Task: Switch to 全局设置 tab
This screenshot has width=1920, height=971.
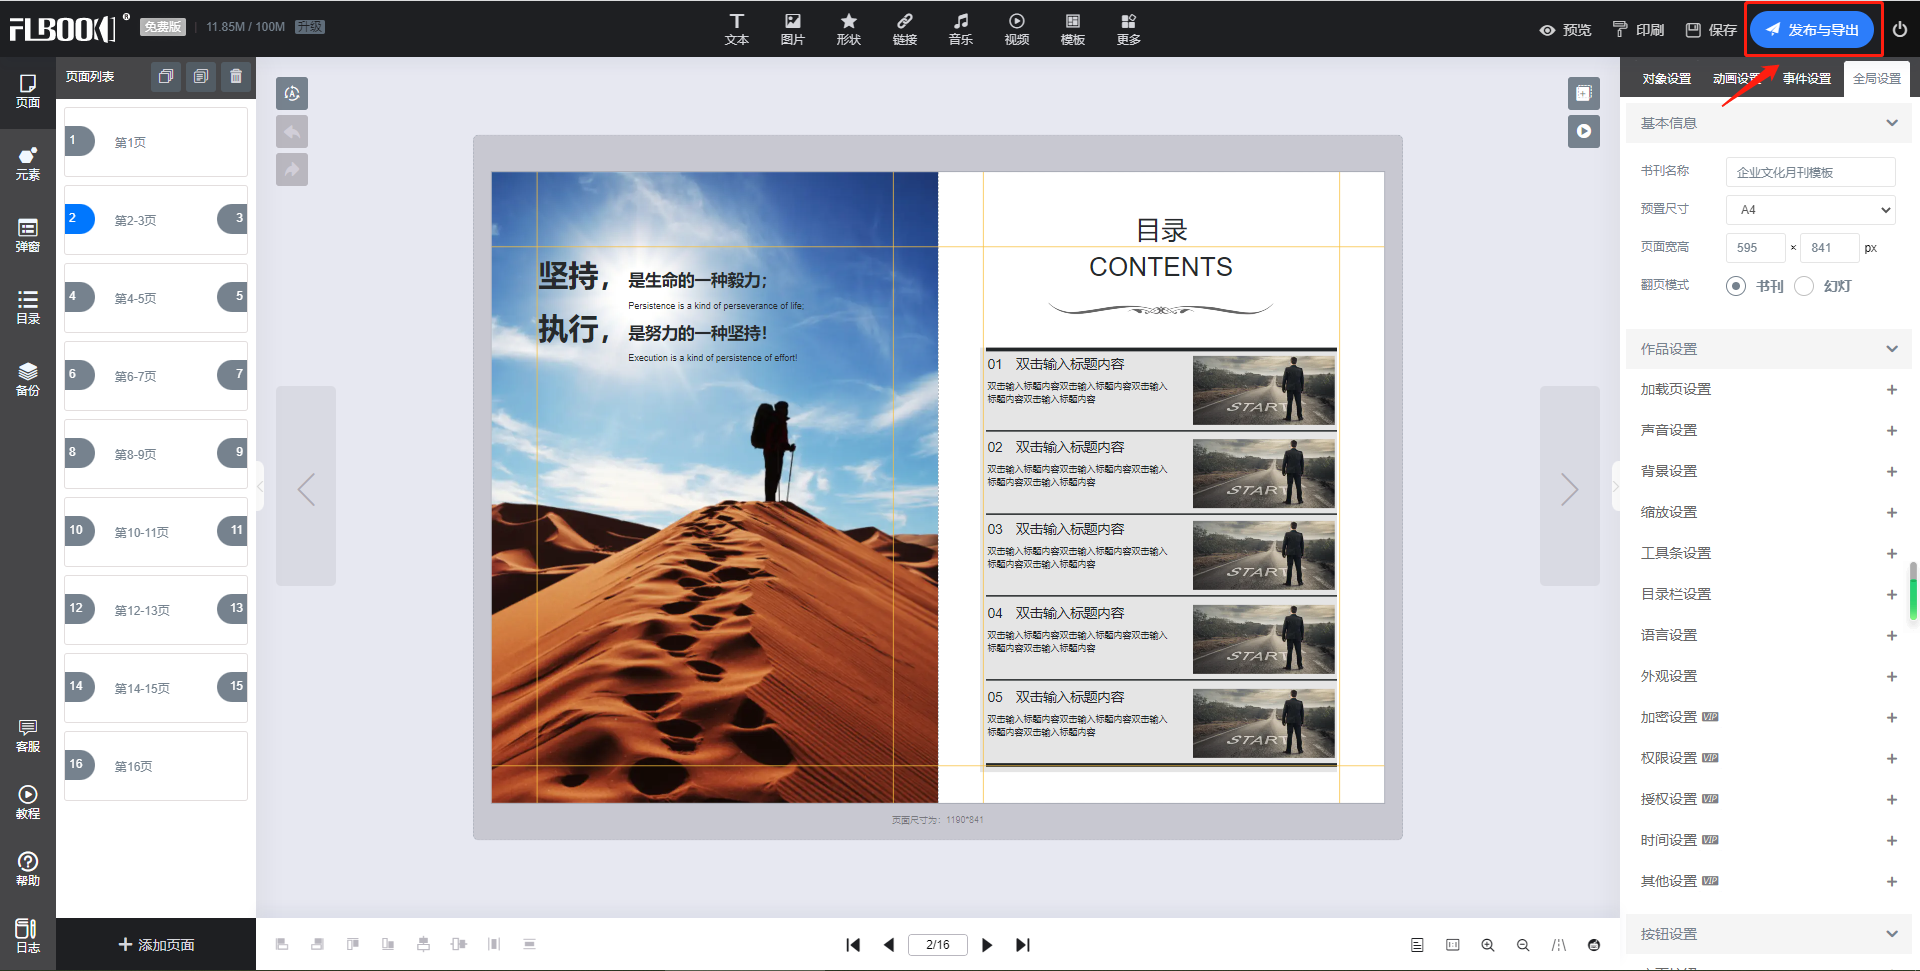Action: click(1877, 79)
